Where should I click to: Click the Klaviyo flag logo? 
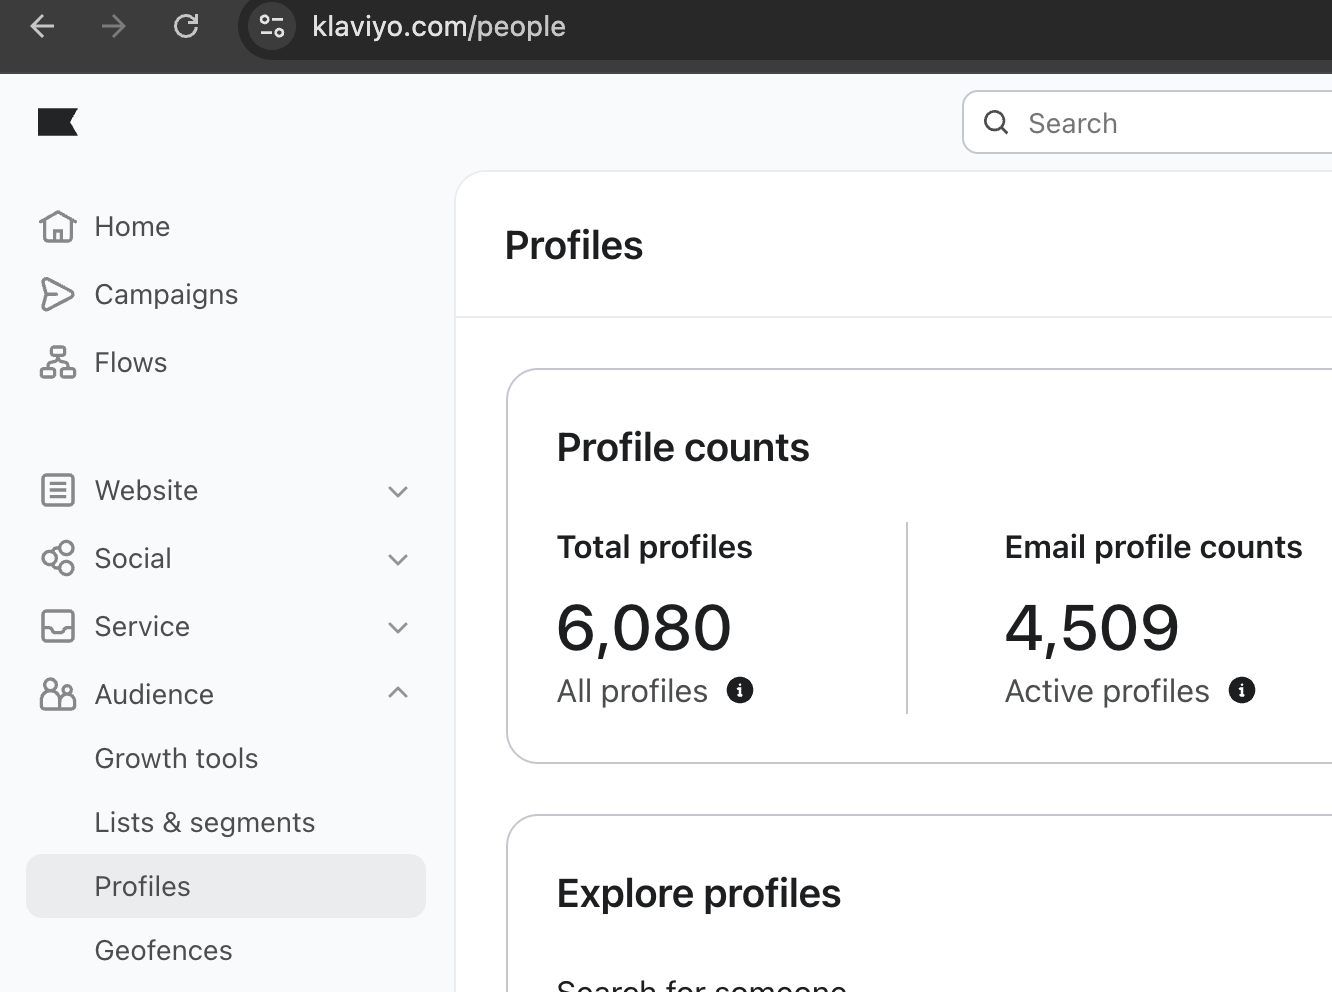click(57, 122)
